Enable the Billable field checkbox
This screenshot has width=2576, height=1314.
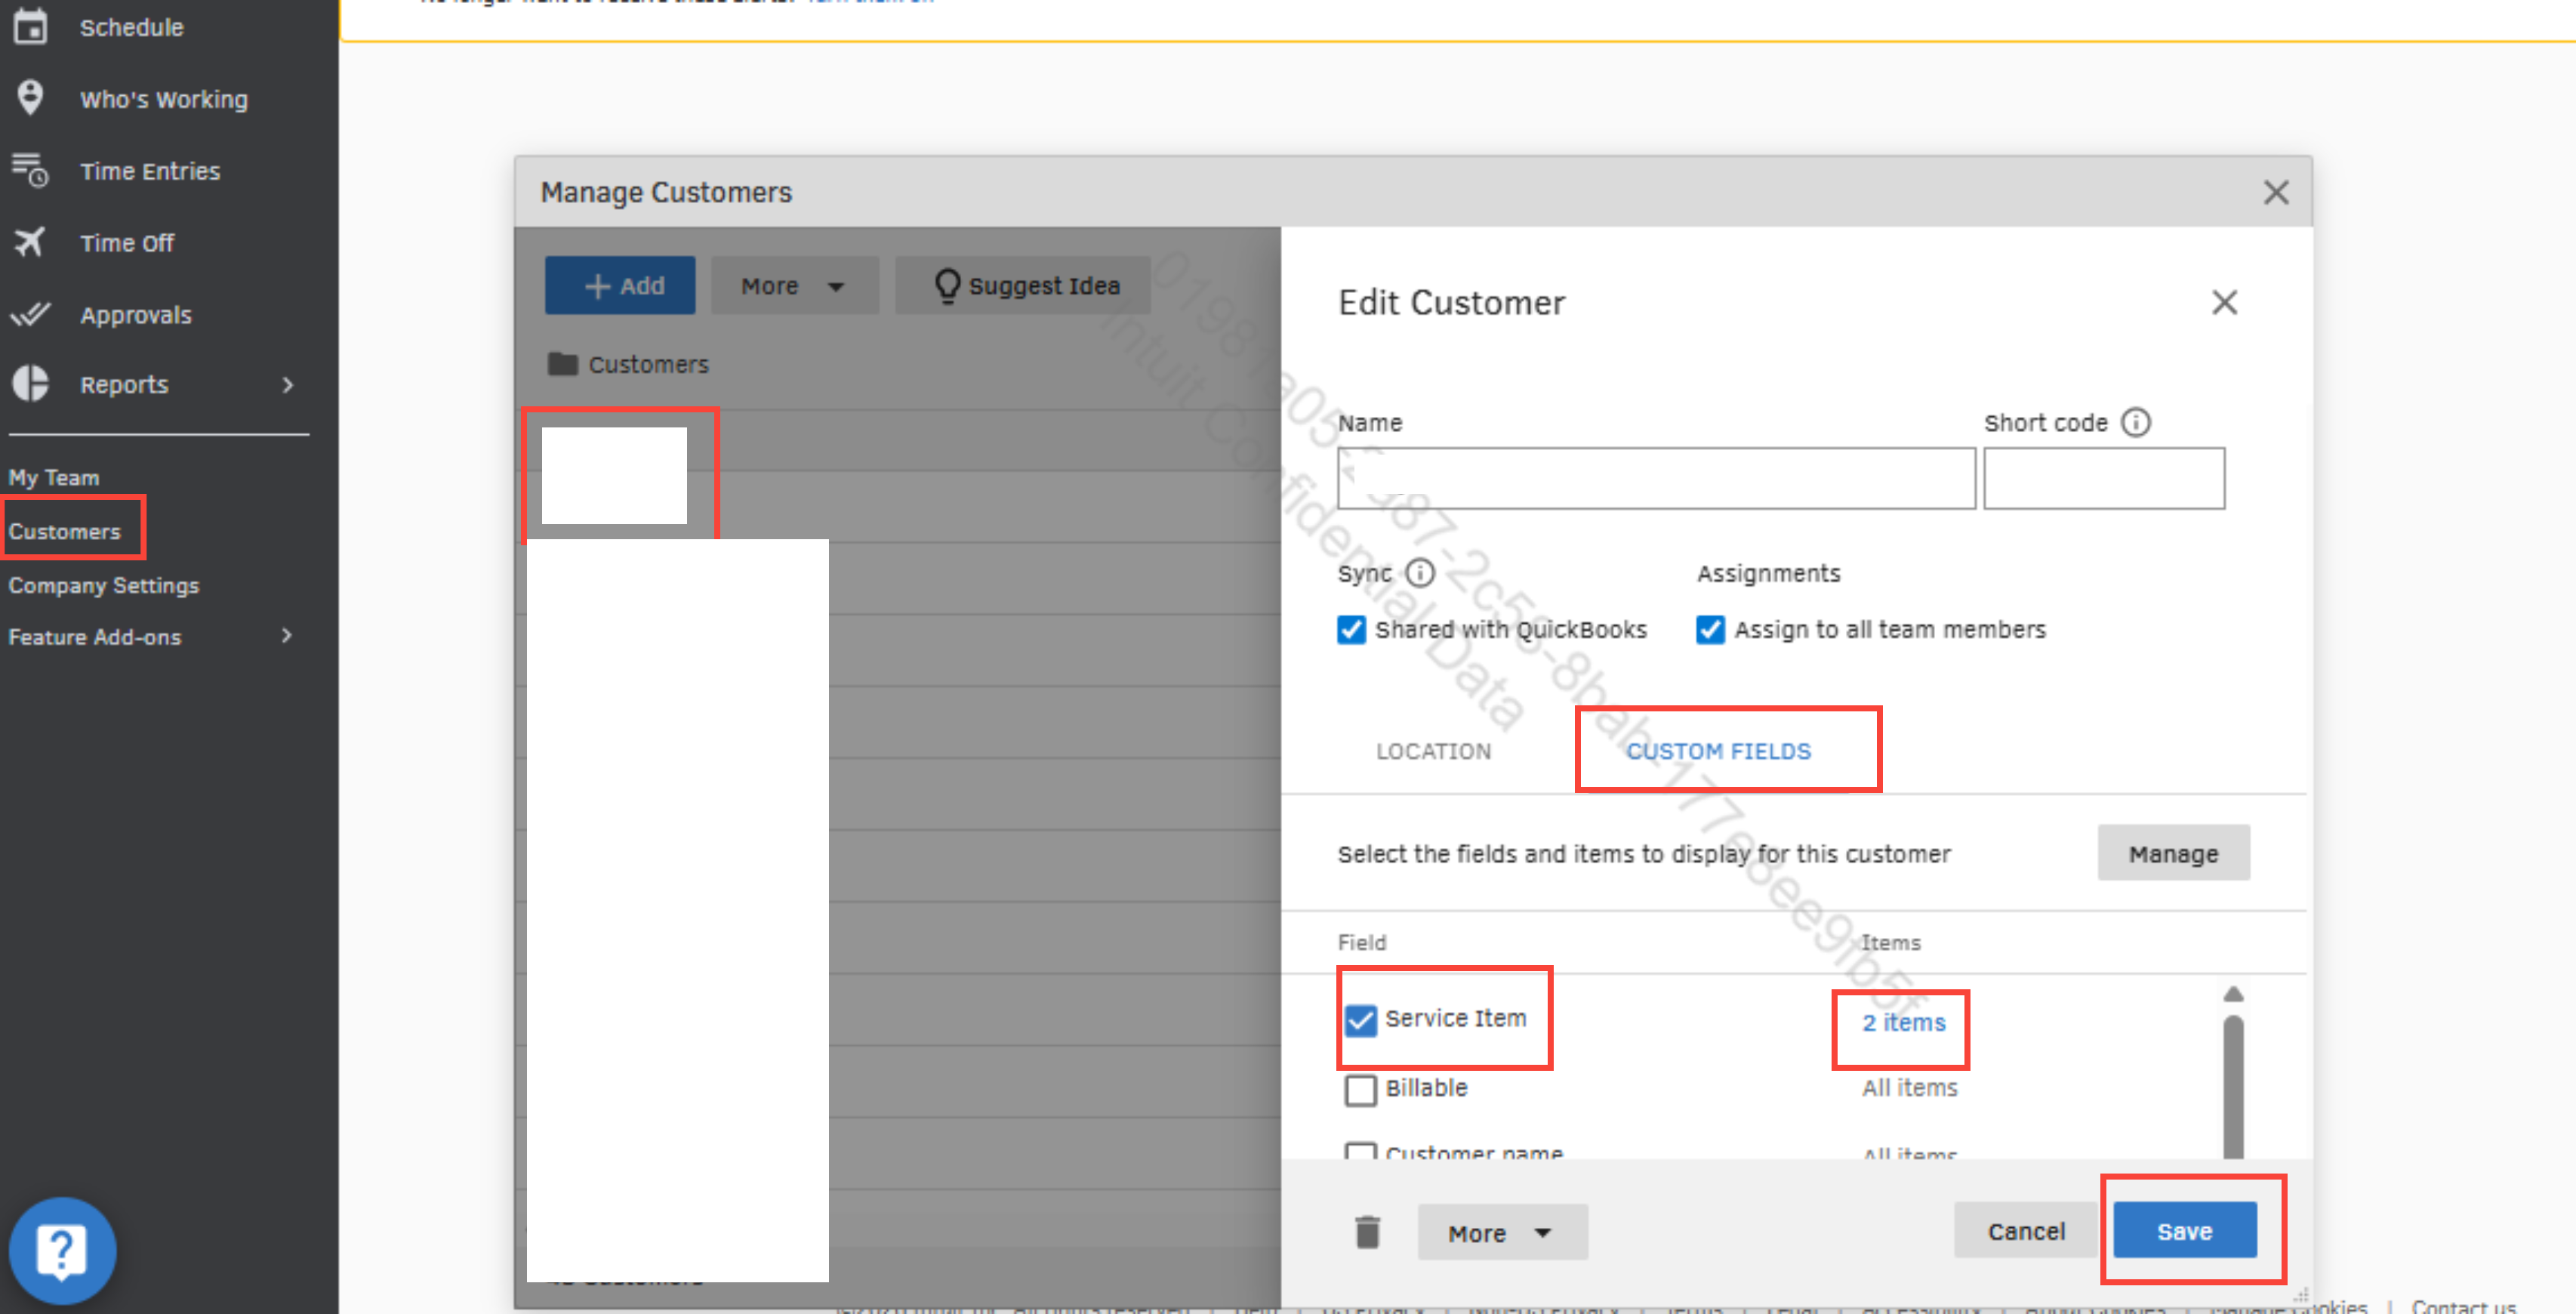tap(1360, 1089)
